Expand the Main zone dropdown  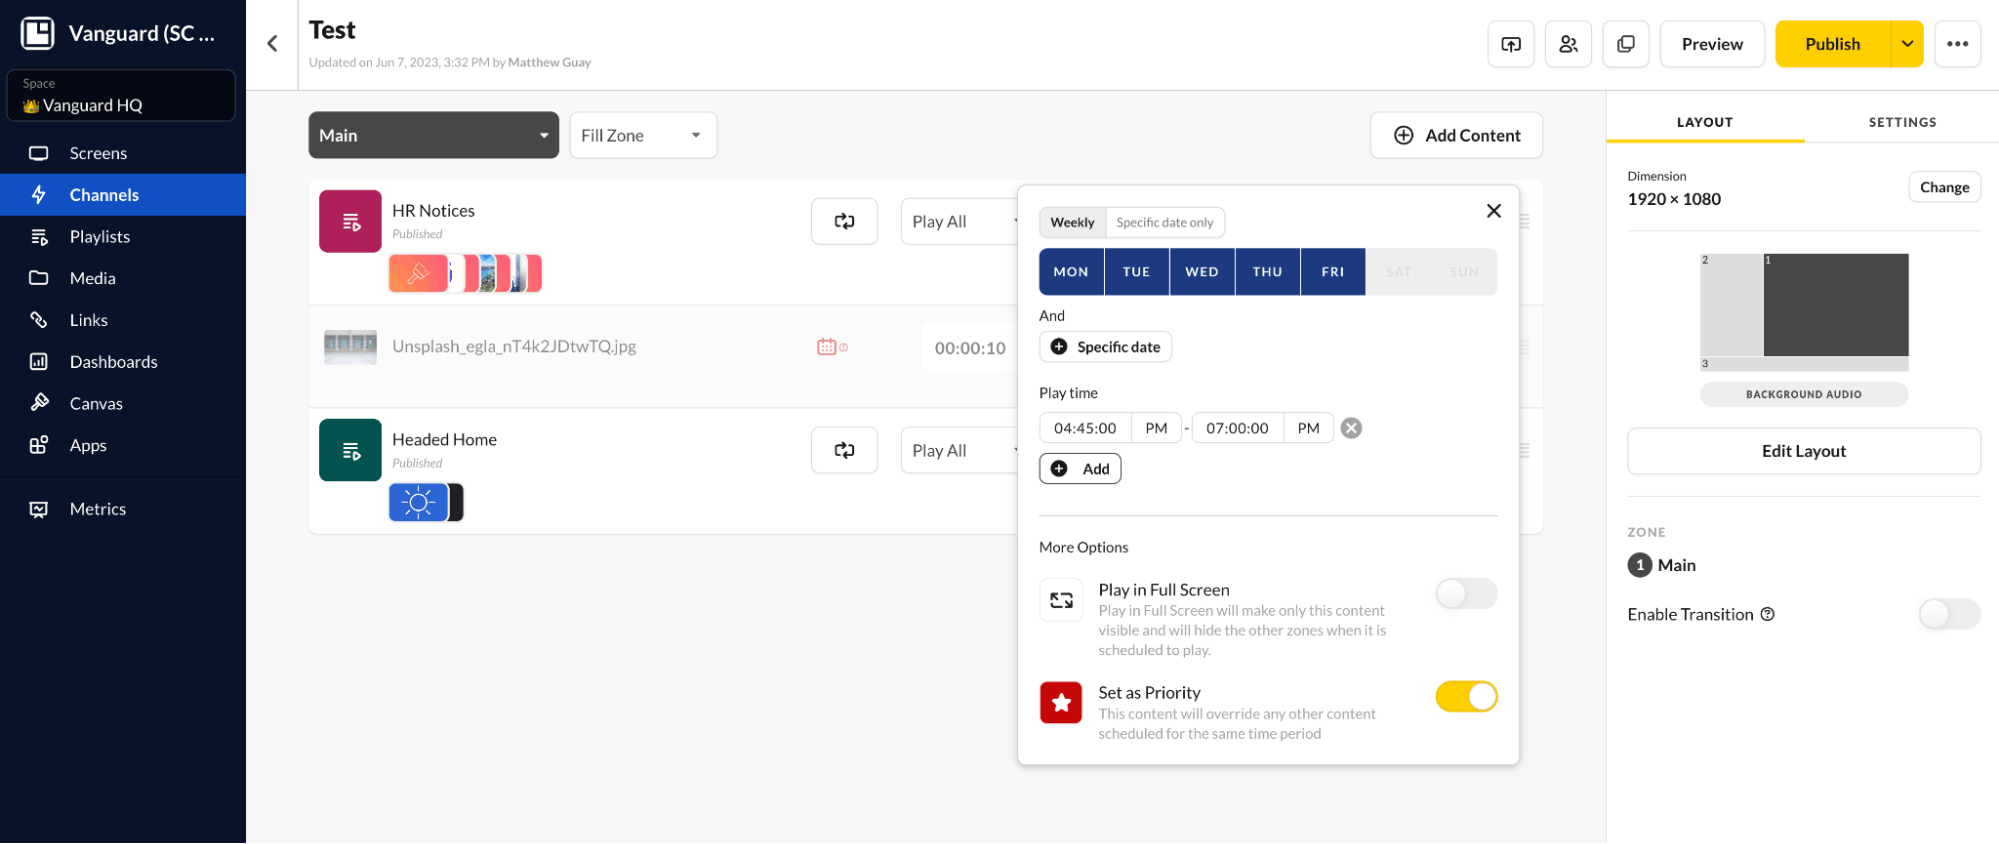point(433,135)
